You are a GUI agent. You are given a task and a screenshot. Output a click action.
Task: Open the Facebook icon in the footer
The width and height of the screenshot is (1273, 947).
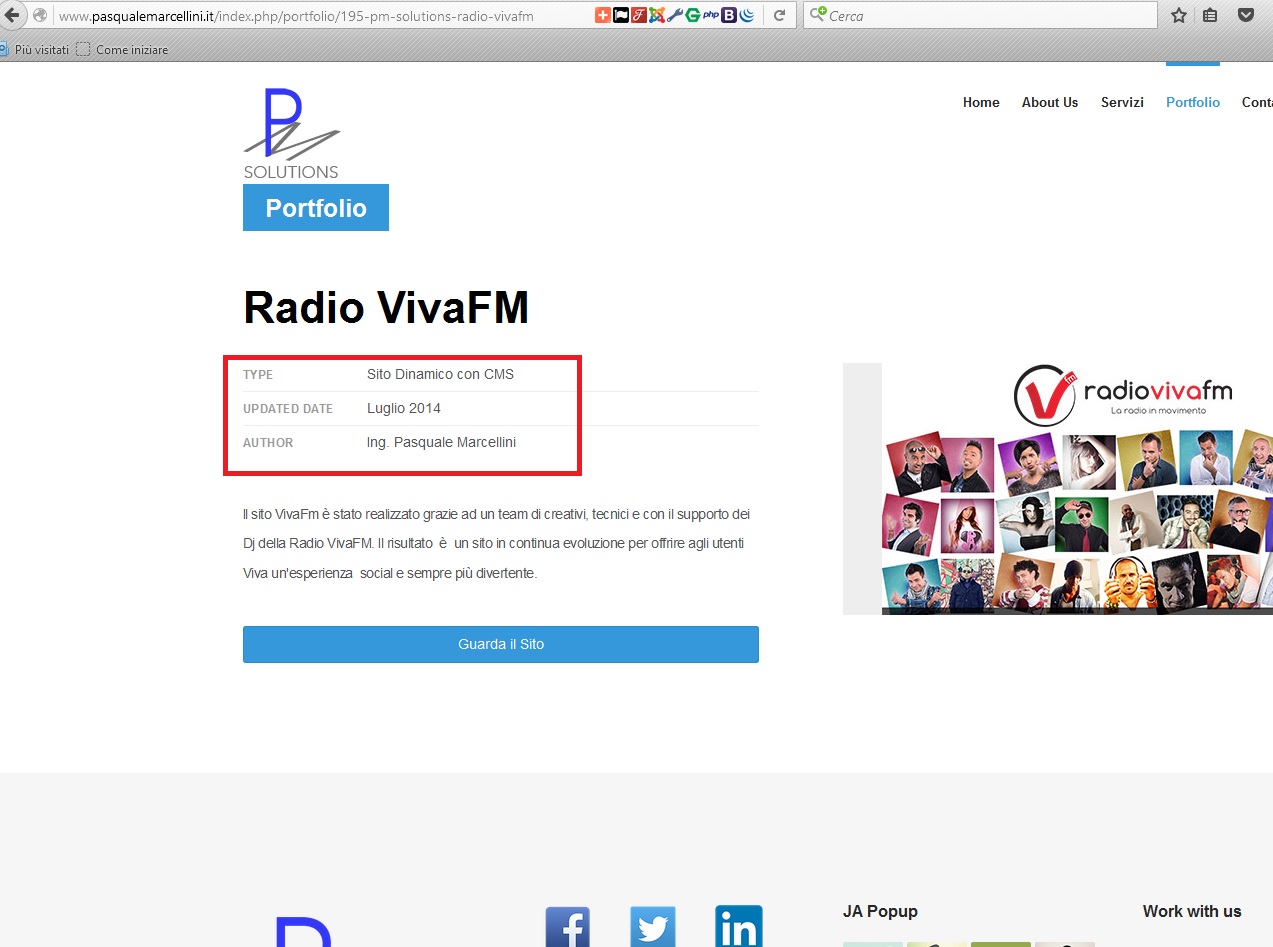(567, 927)
